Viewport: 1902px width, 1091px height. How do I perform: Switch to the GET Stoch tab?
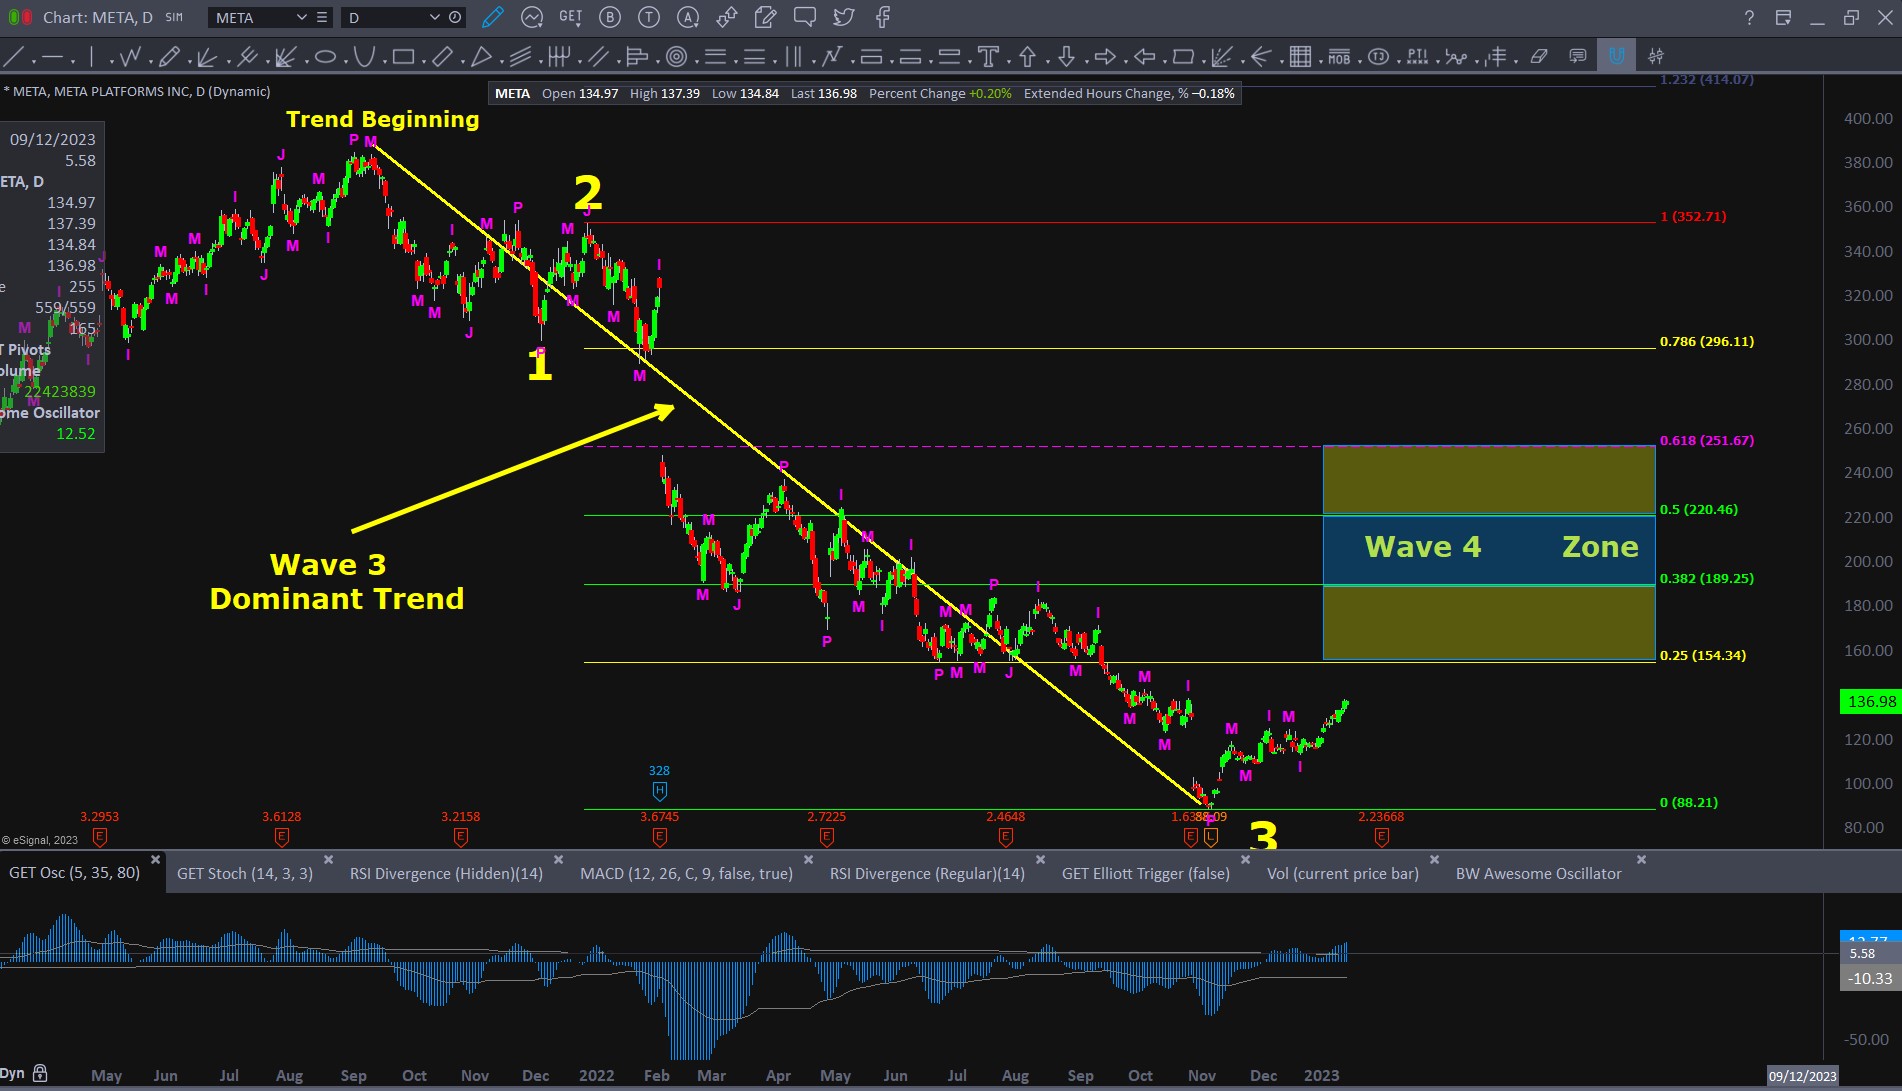click(x=244, y=873)
